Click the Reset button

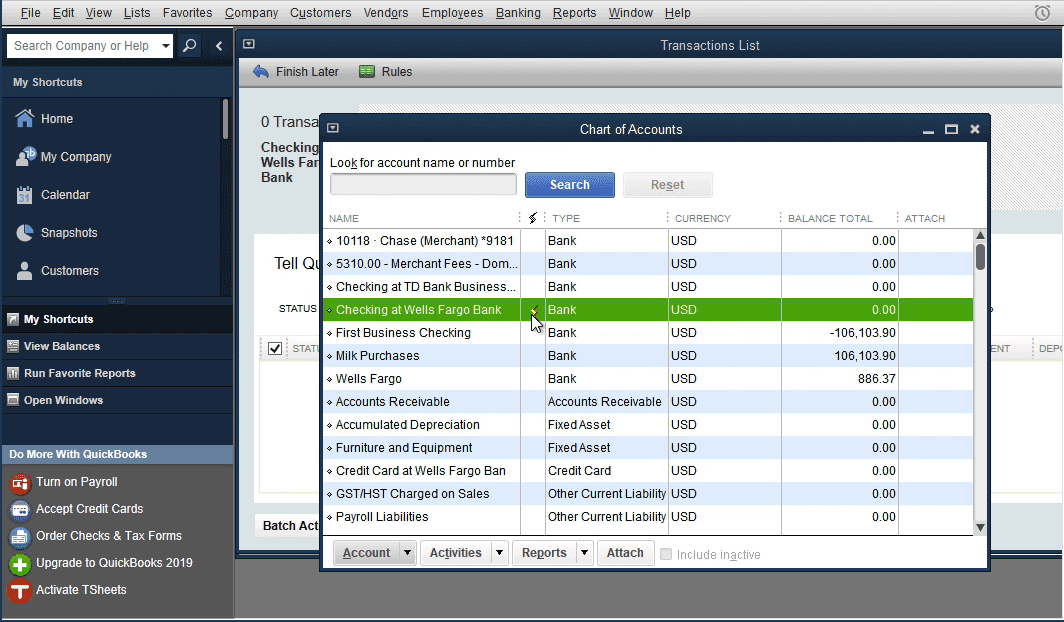(667, 185)
